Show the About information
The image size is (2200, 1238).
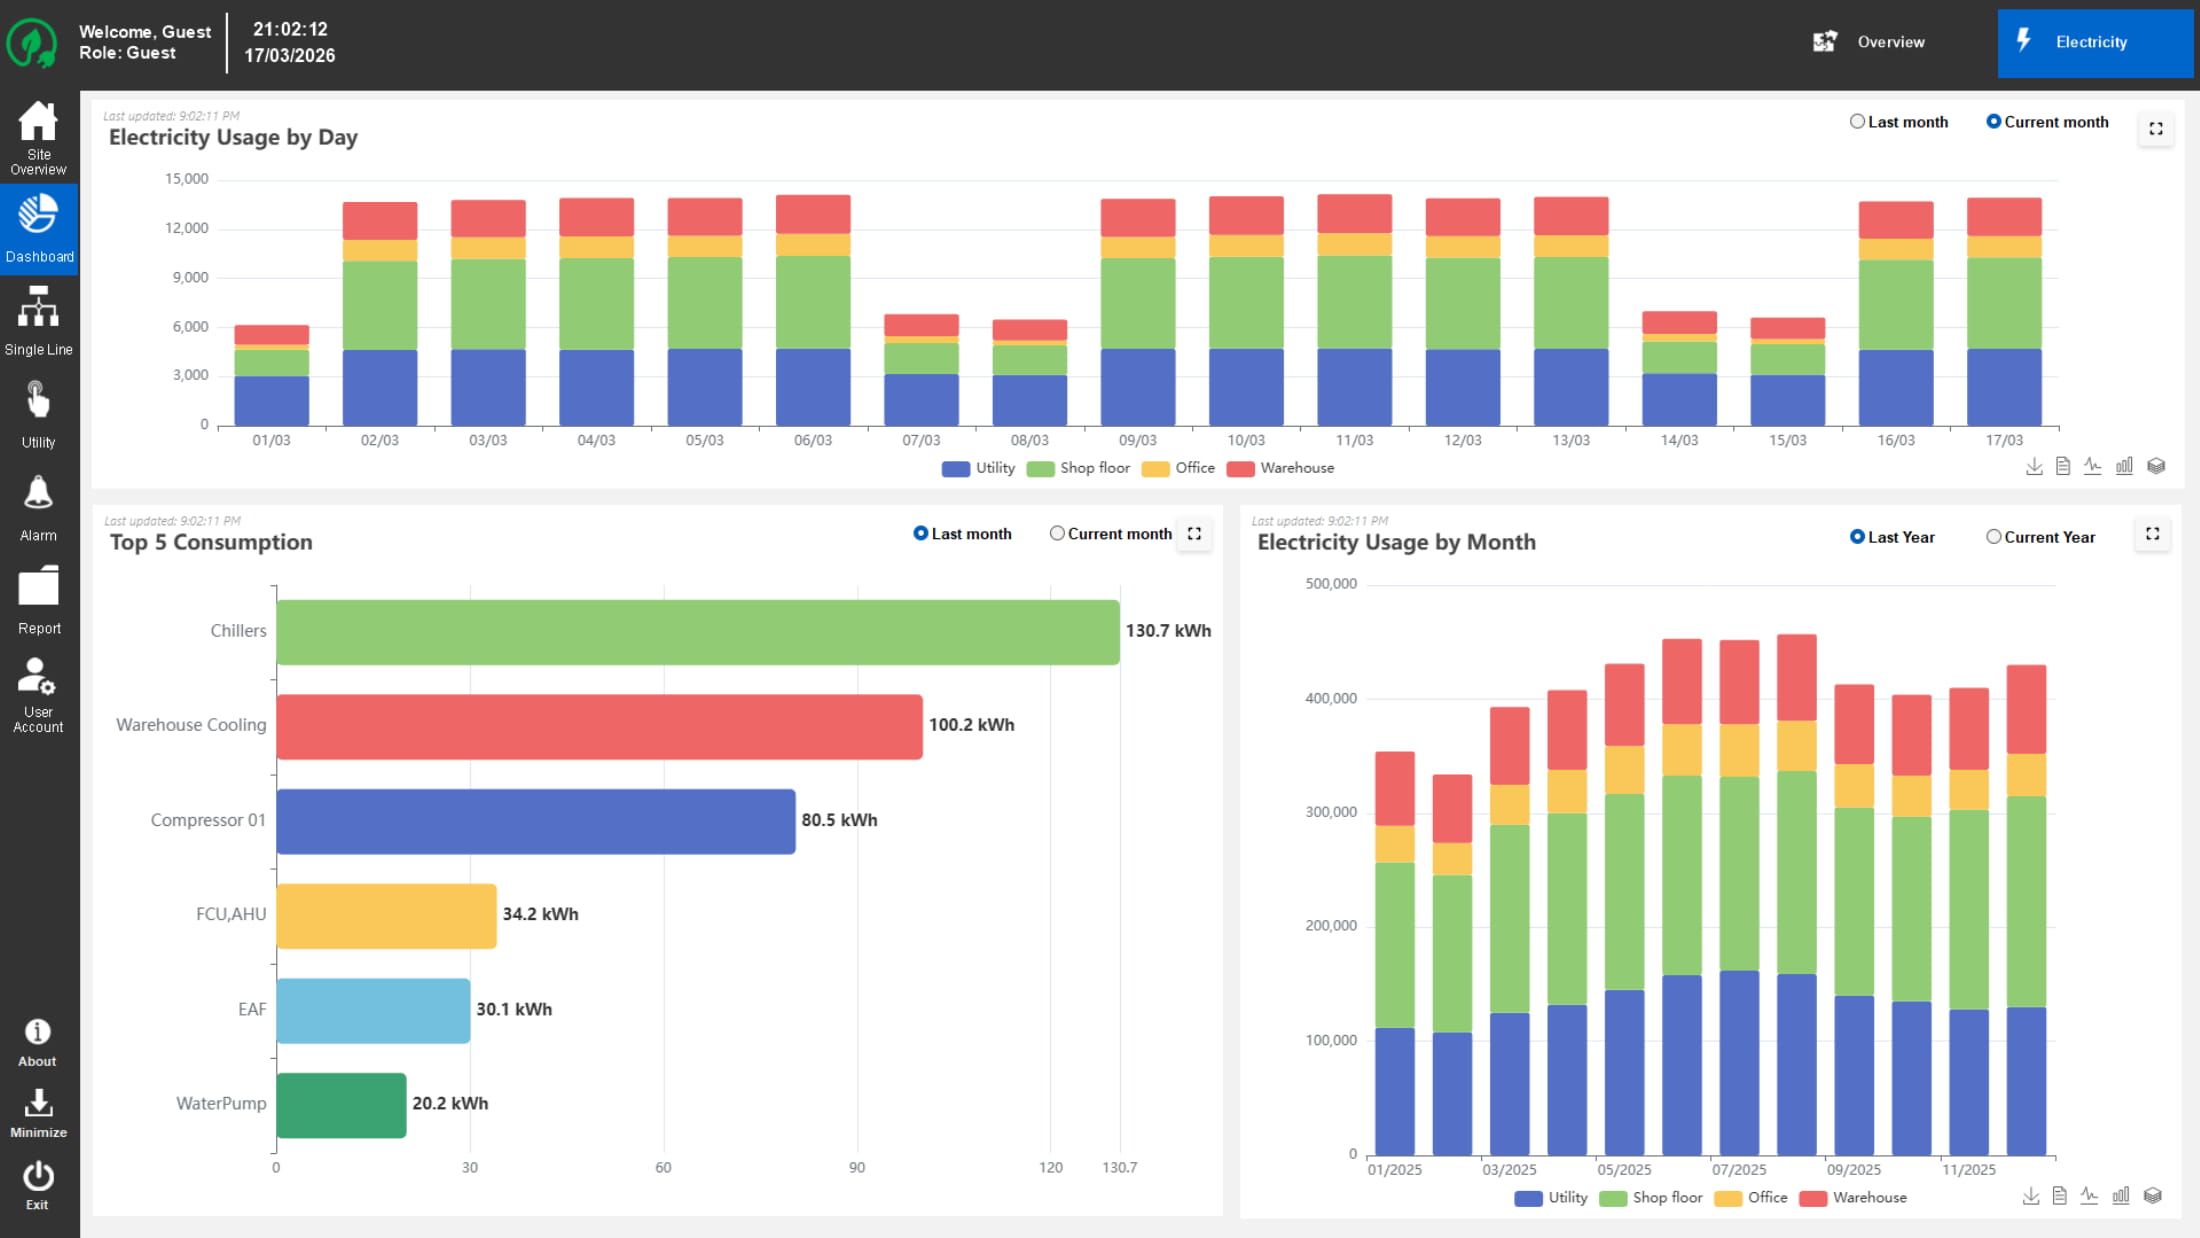(38, 1043)
